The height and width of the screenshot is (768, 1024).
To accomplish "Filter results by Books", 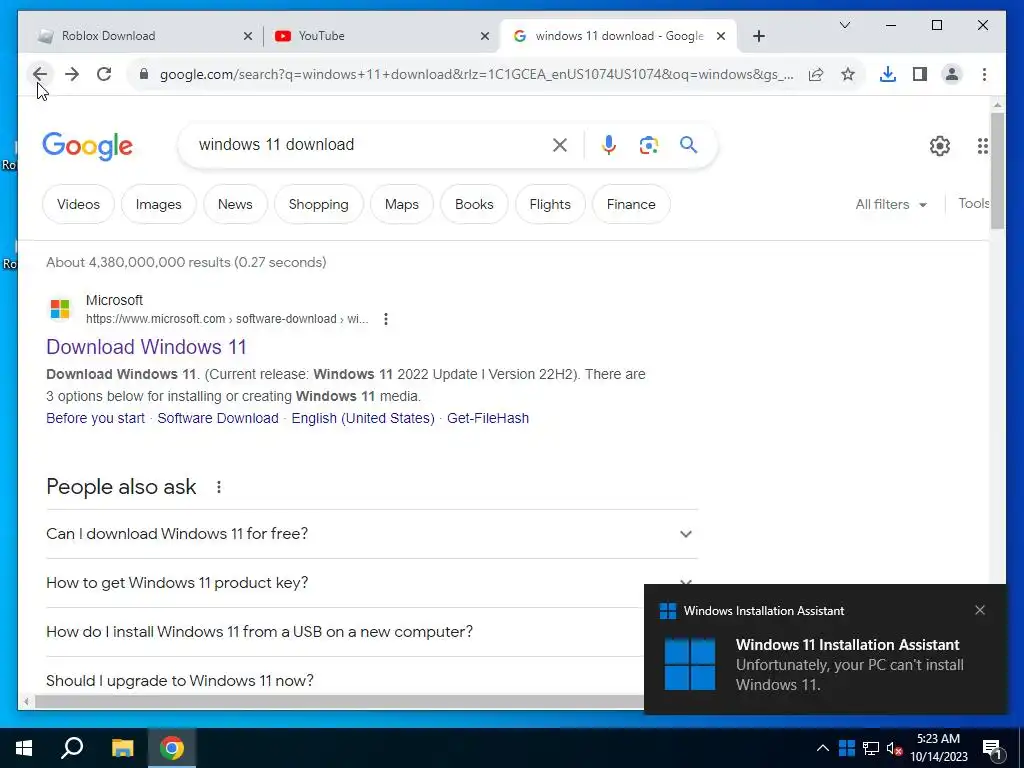I will point(474,204).
